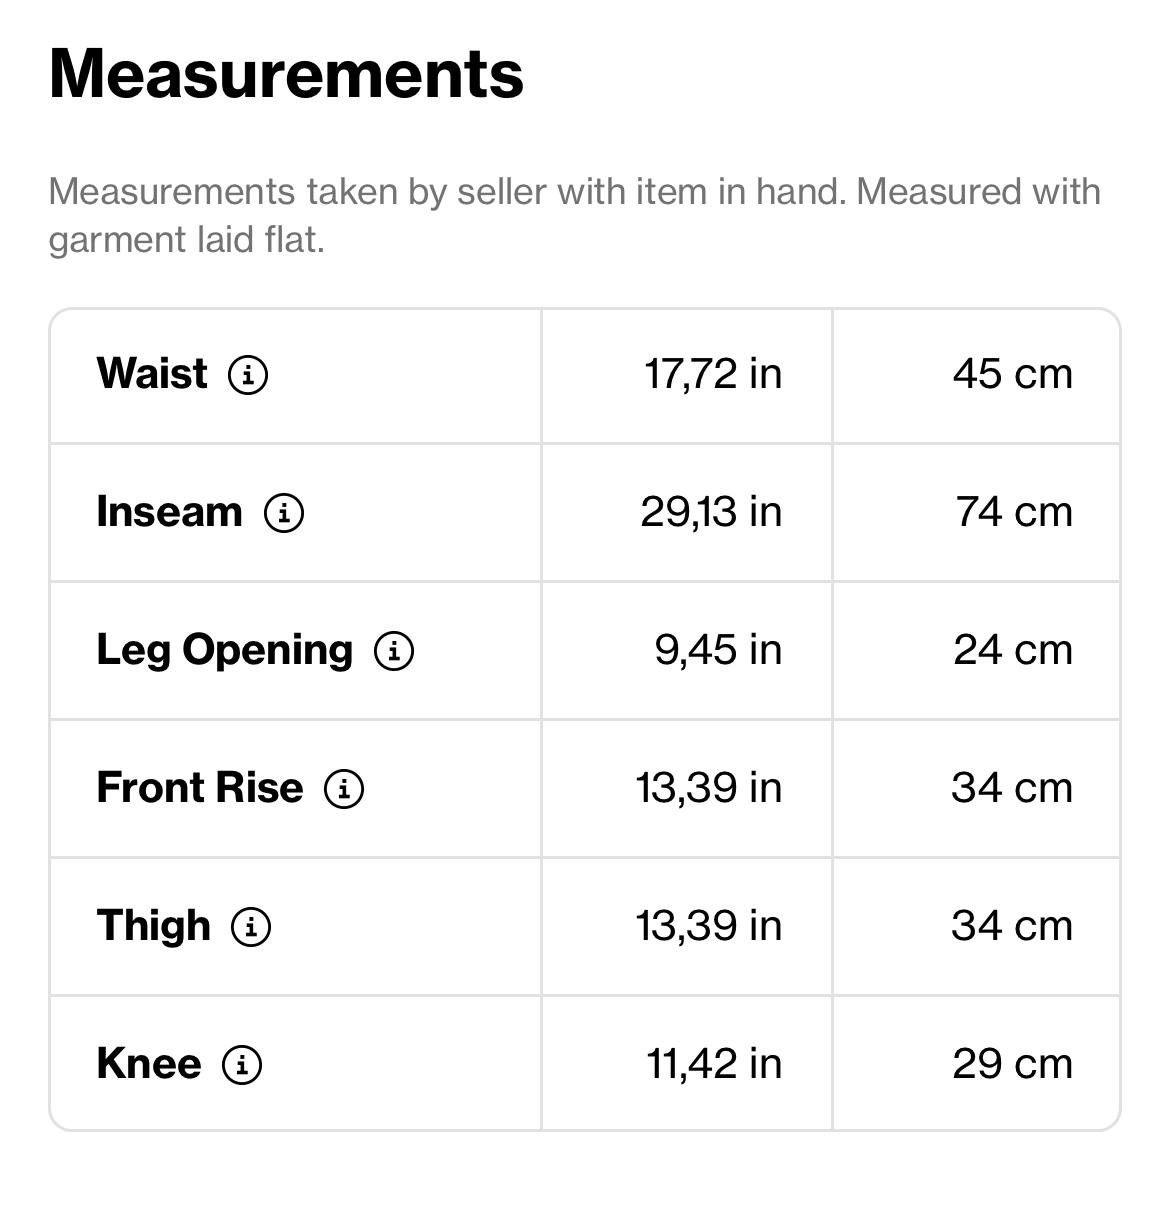Click the 74 cm inseam value

pyautogui.click(x=1013, y=512)
